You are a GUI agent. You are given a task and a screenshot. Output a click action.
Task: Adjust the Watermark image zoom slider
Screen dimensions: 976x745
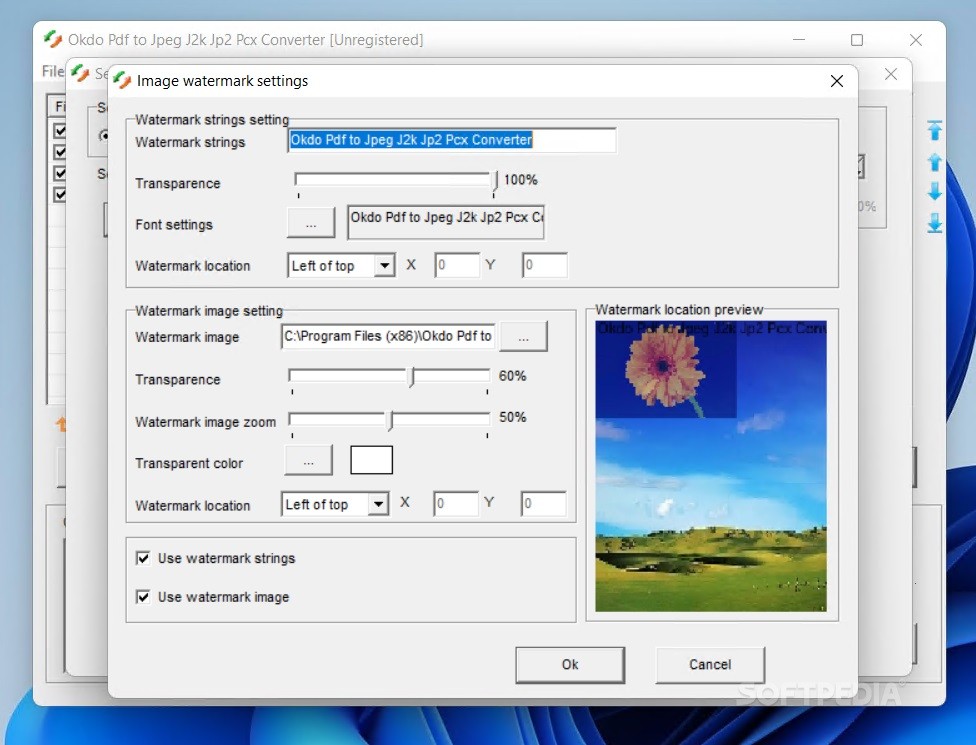click(390, 419)
